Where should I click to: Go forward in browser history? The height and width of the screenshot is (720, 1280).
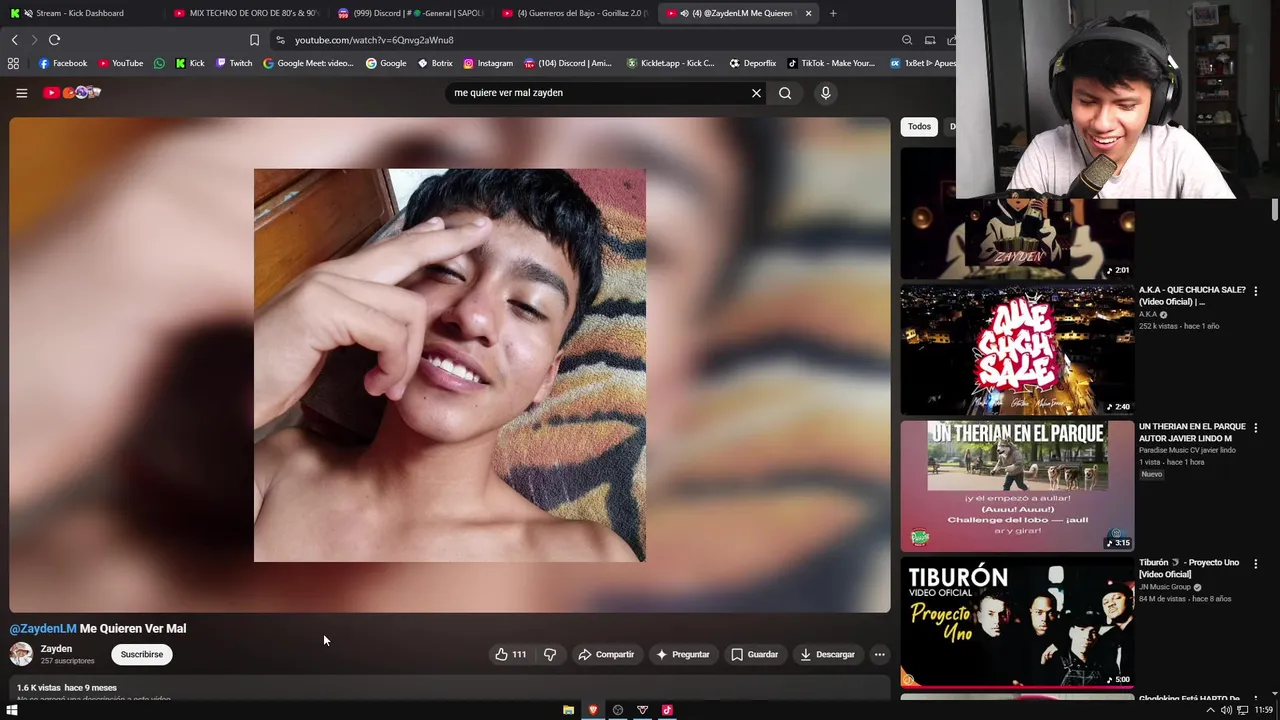pos(34,40)
